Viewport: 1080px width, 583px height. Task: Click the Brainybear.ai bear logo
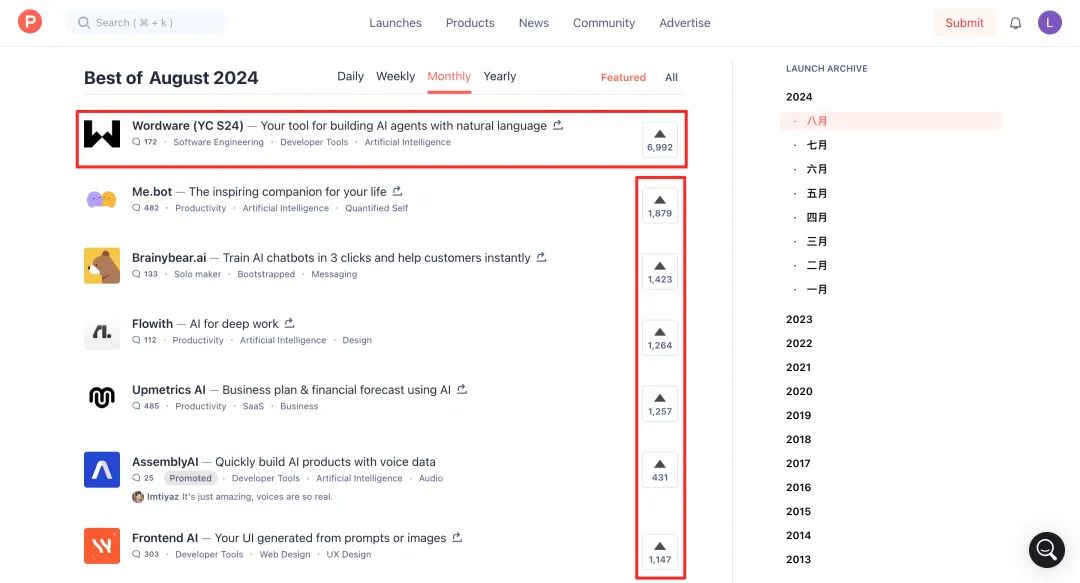point(102,266)
